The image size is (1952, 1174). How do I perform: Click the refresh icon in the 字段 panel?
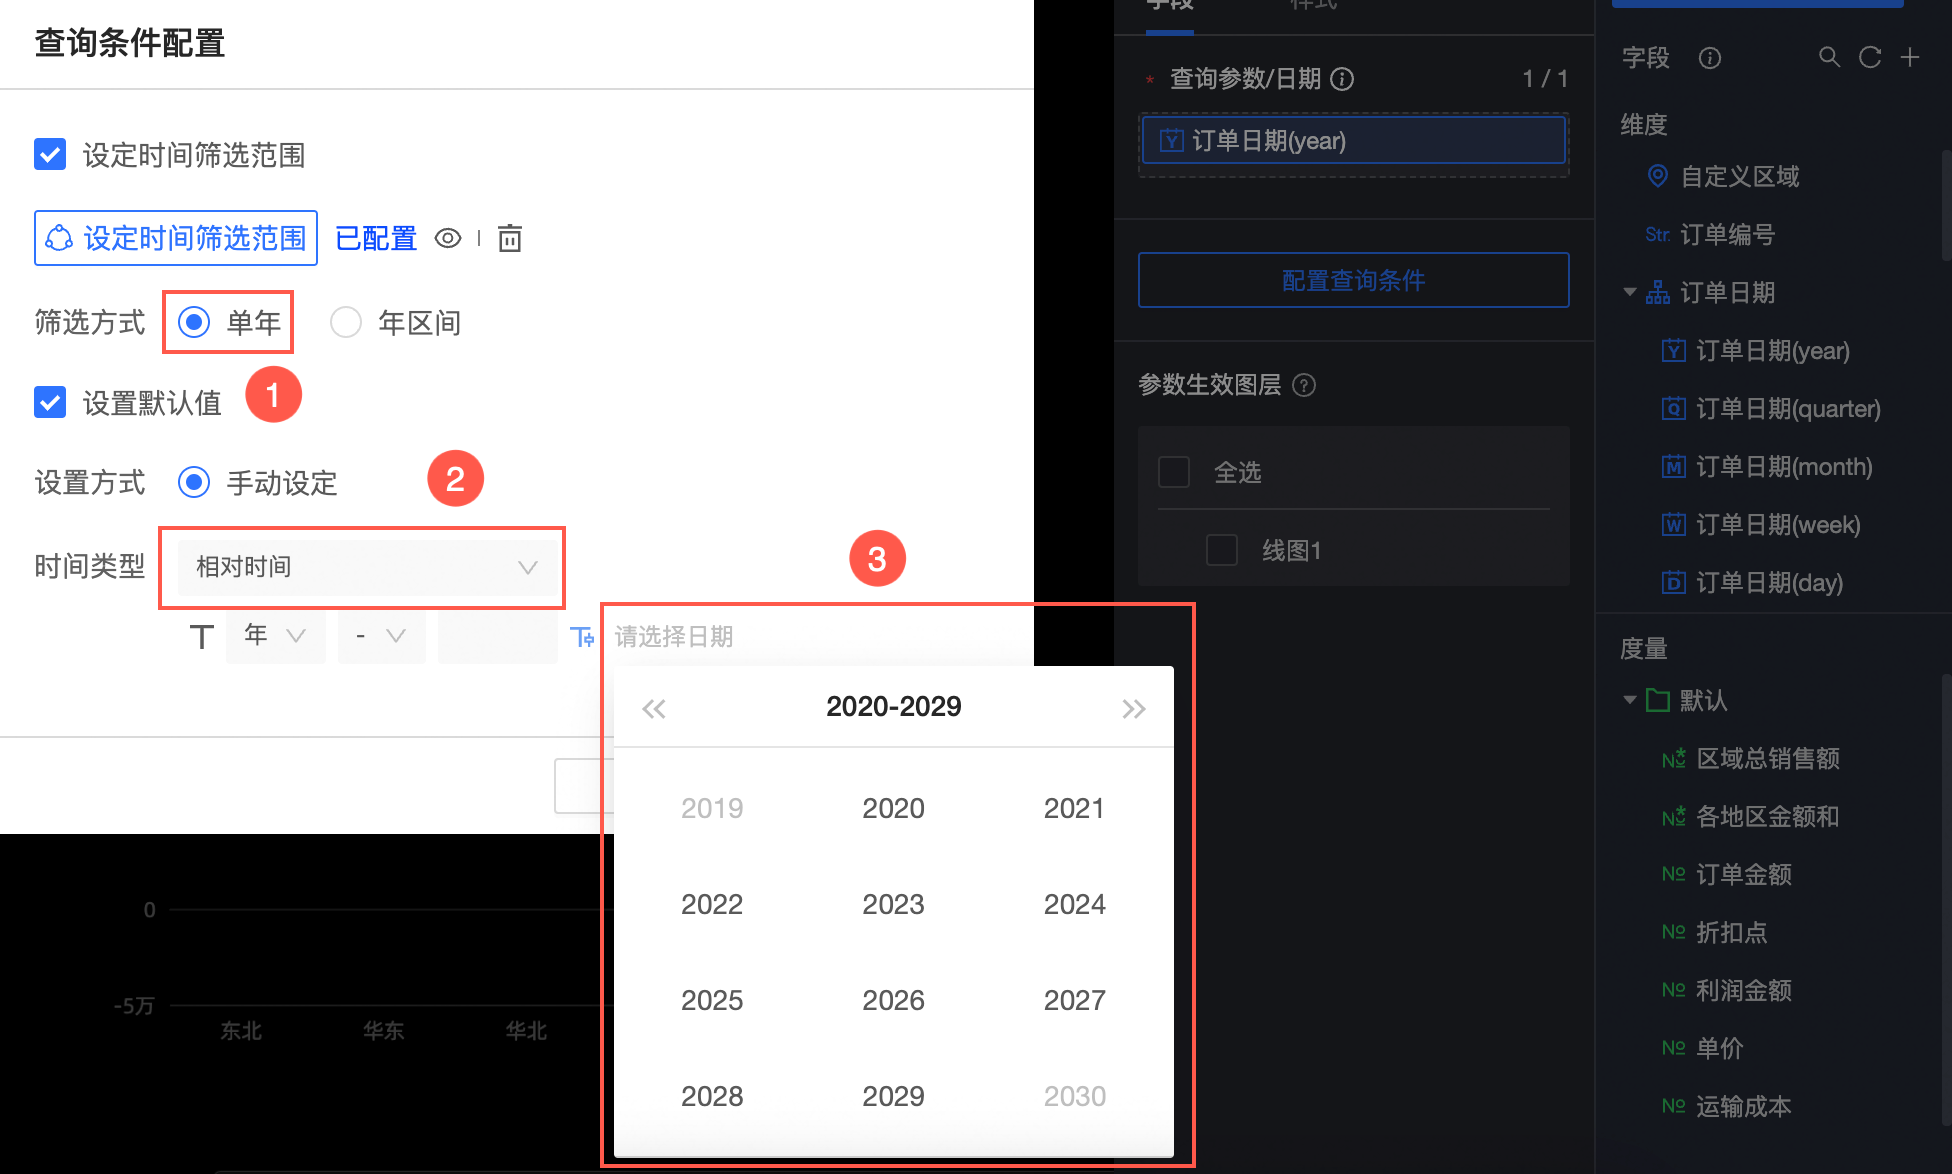point(1869,58)
